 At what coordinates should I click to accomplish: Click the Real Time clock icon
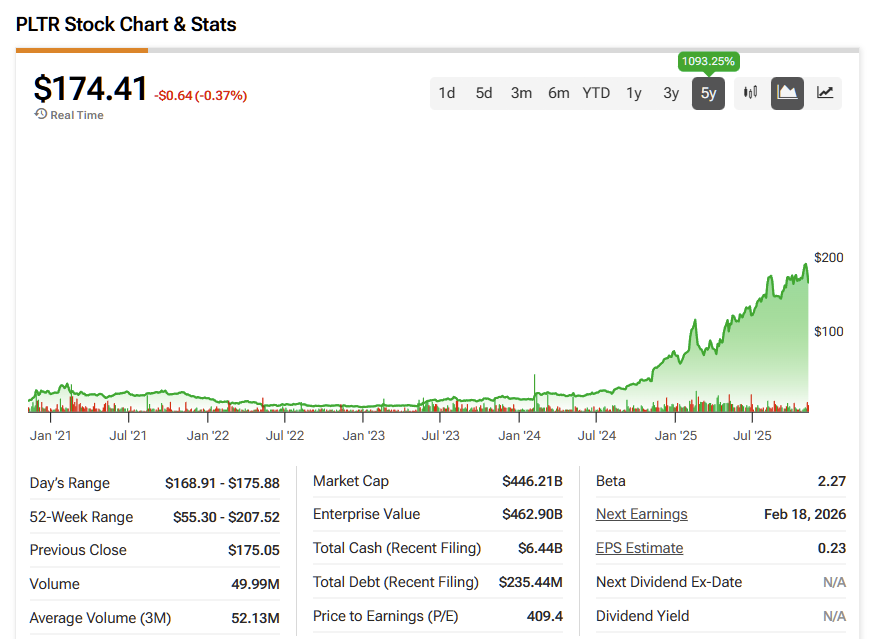(41, 115)
